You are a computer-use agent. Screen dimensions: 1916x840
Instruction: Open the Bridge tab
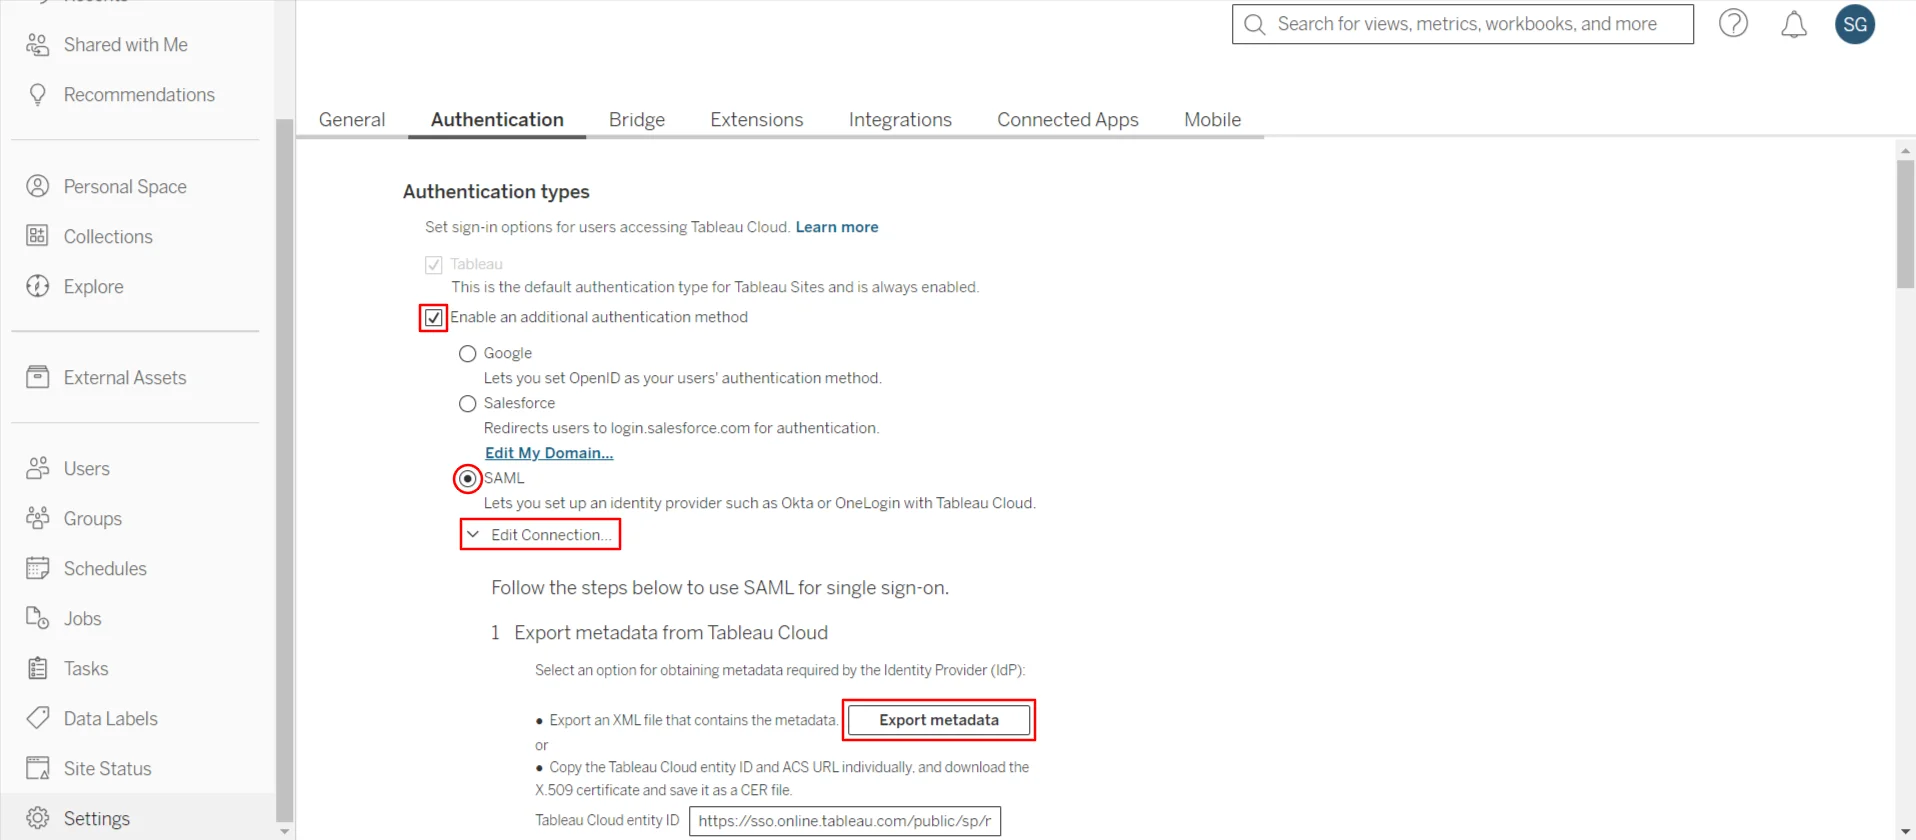click(637, 119)
